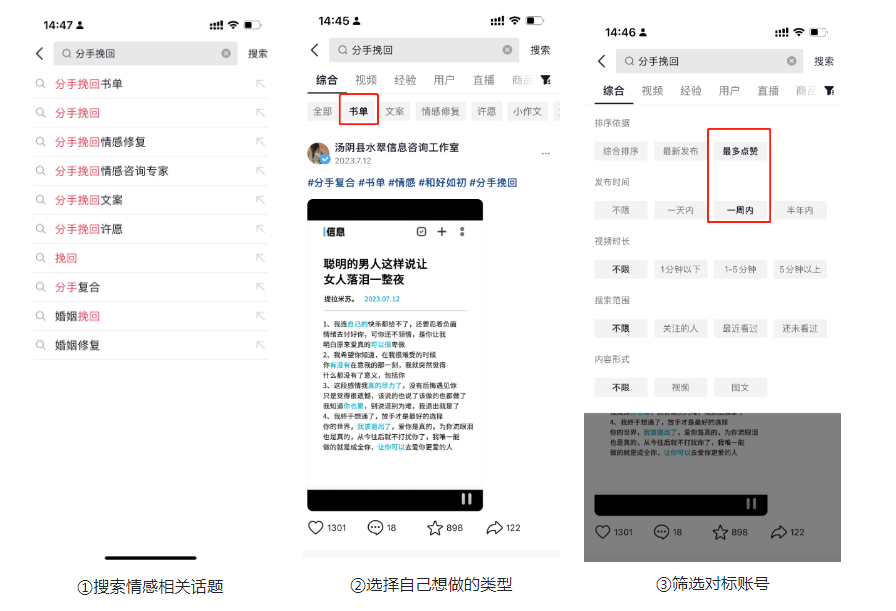Fill arrow icon beside 分手挽回书单
896x611 pixels.
click(260, 84)
